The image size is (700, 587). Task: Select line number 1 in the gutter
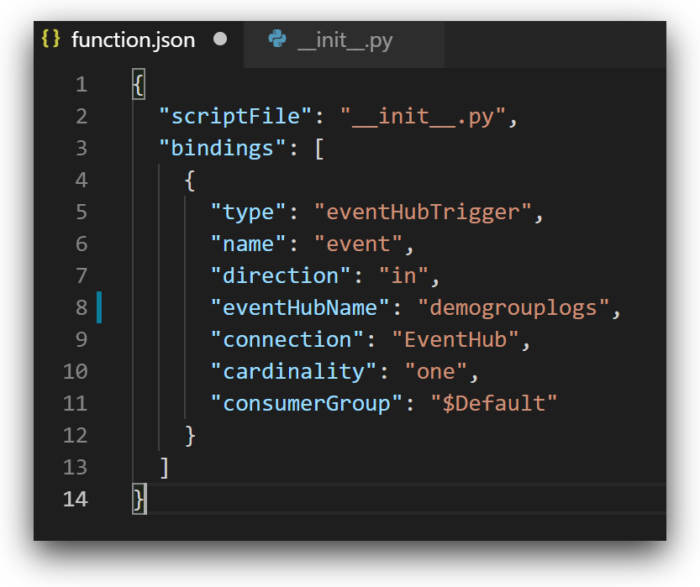pyautogui.click(x=81, y=84)
